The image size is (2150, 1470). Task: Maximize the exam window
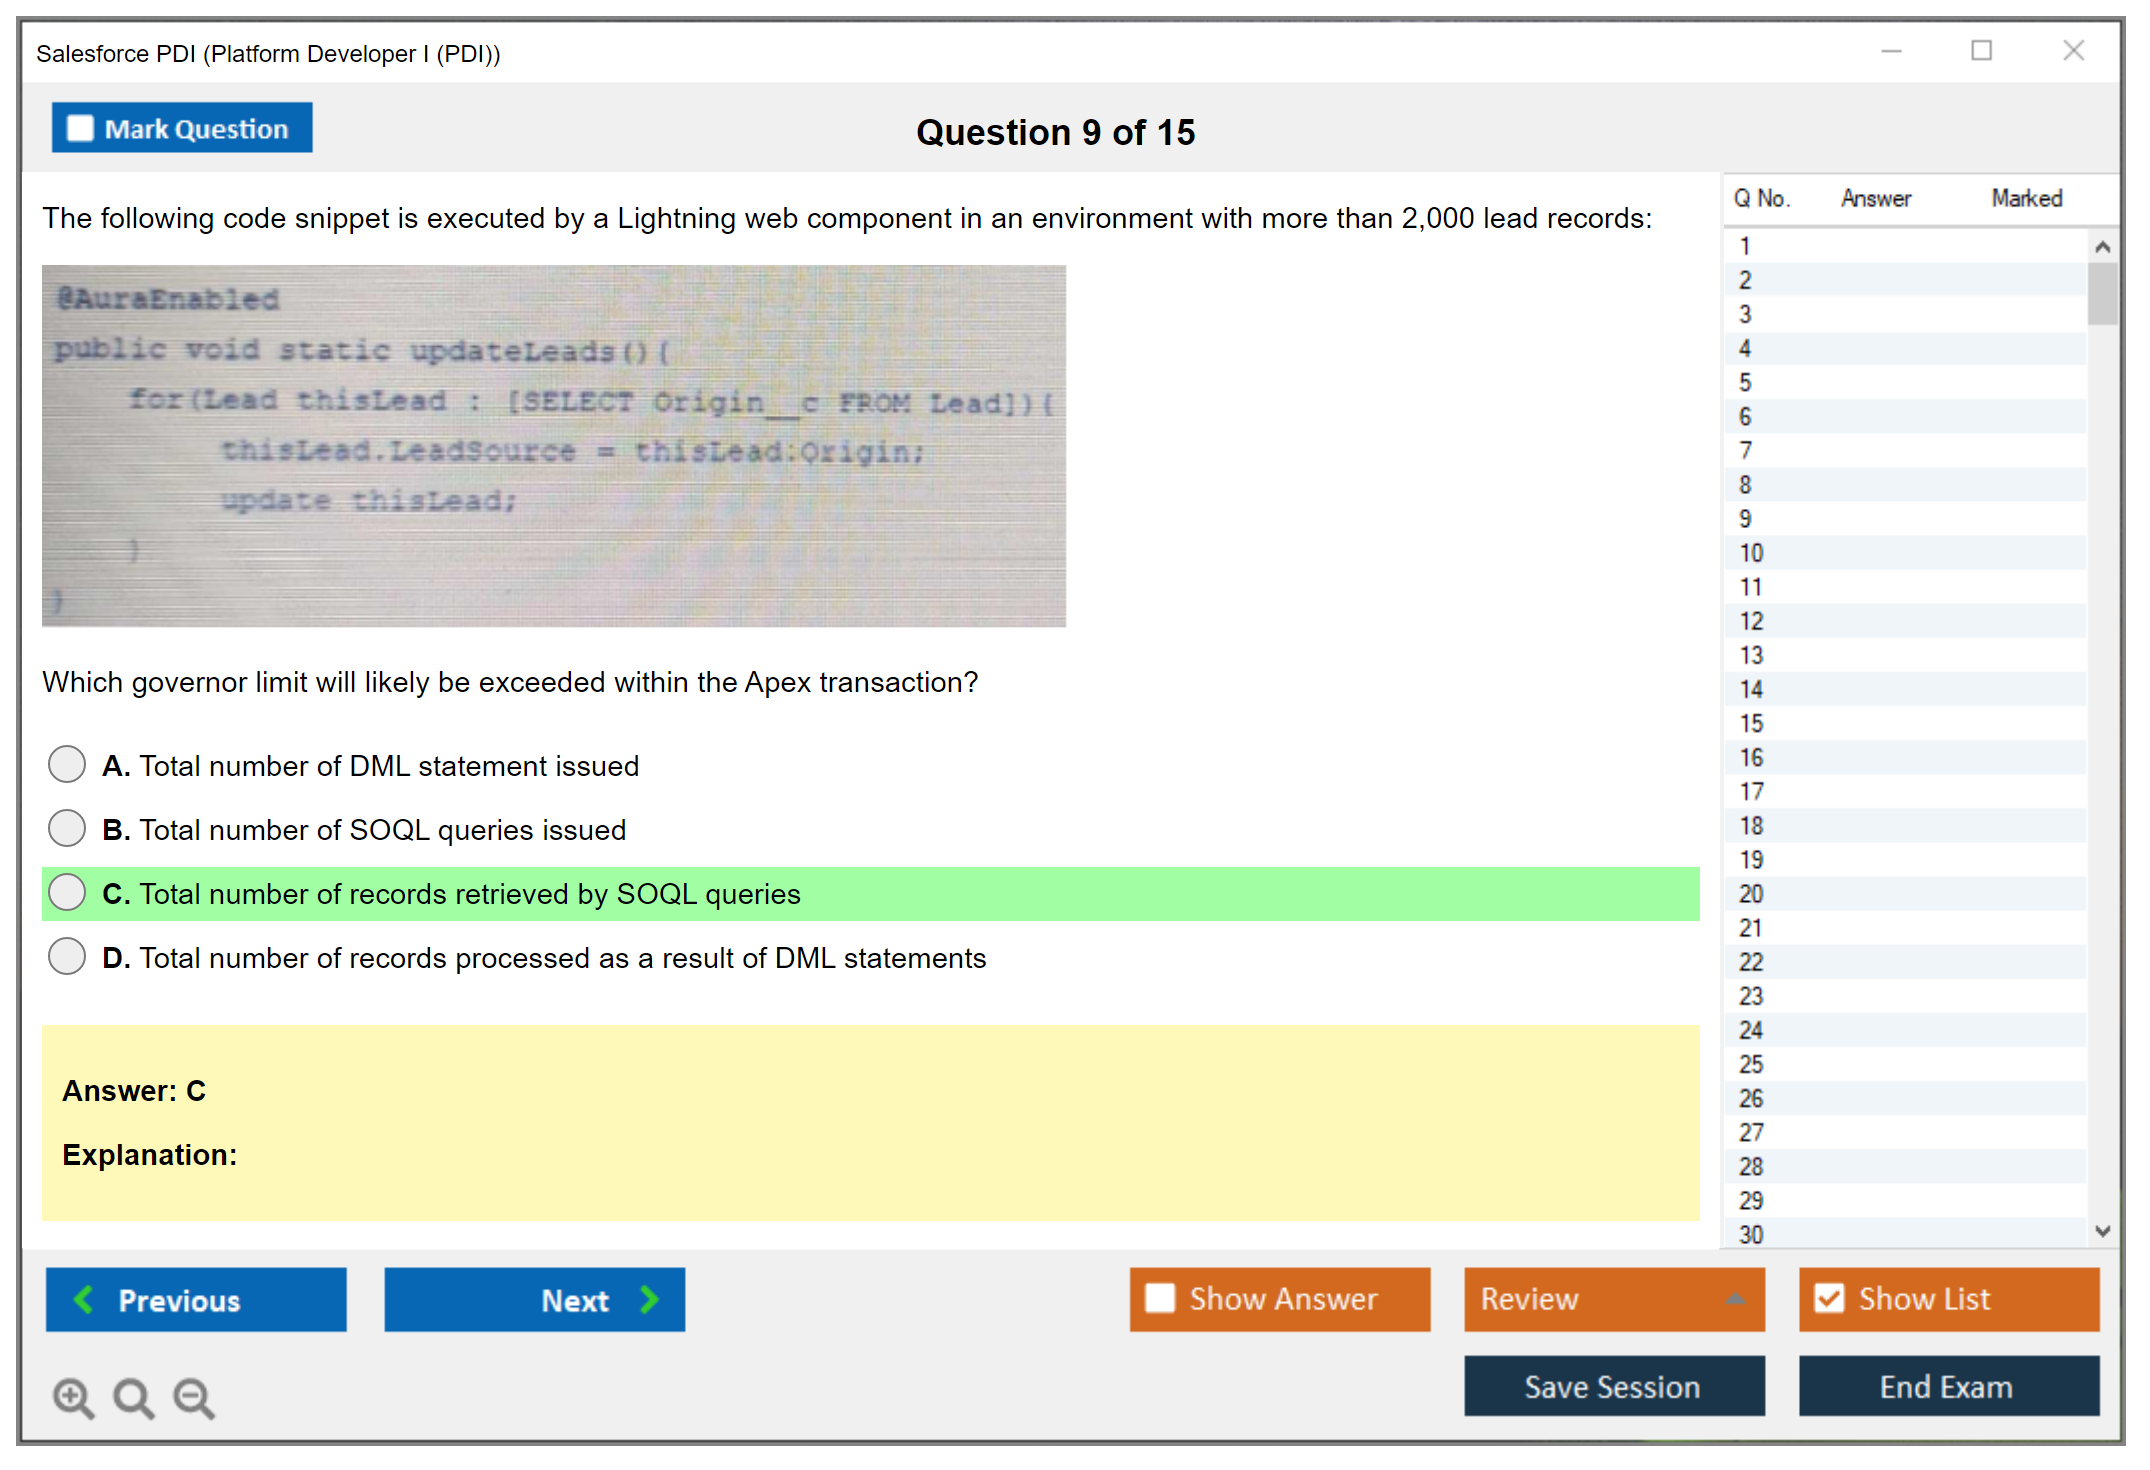tap(1981, 51)
